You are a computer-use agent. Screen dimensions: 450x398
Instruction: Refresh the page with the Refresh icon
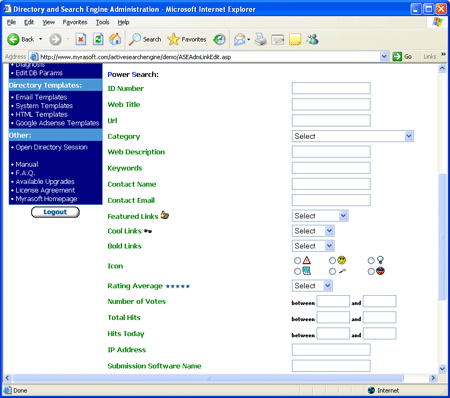tap(98, 39)
